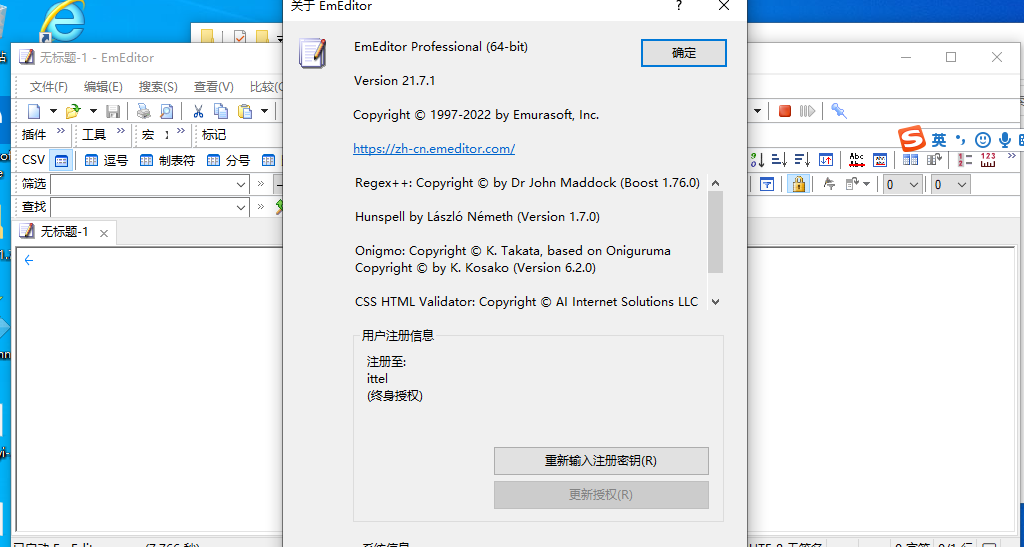The width and height of the screenshot is (1024, 547).
Task: Open Internet Explorer desktop icon
Action: pyautogui.click(x=62, y=22)
